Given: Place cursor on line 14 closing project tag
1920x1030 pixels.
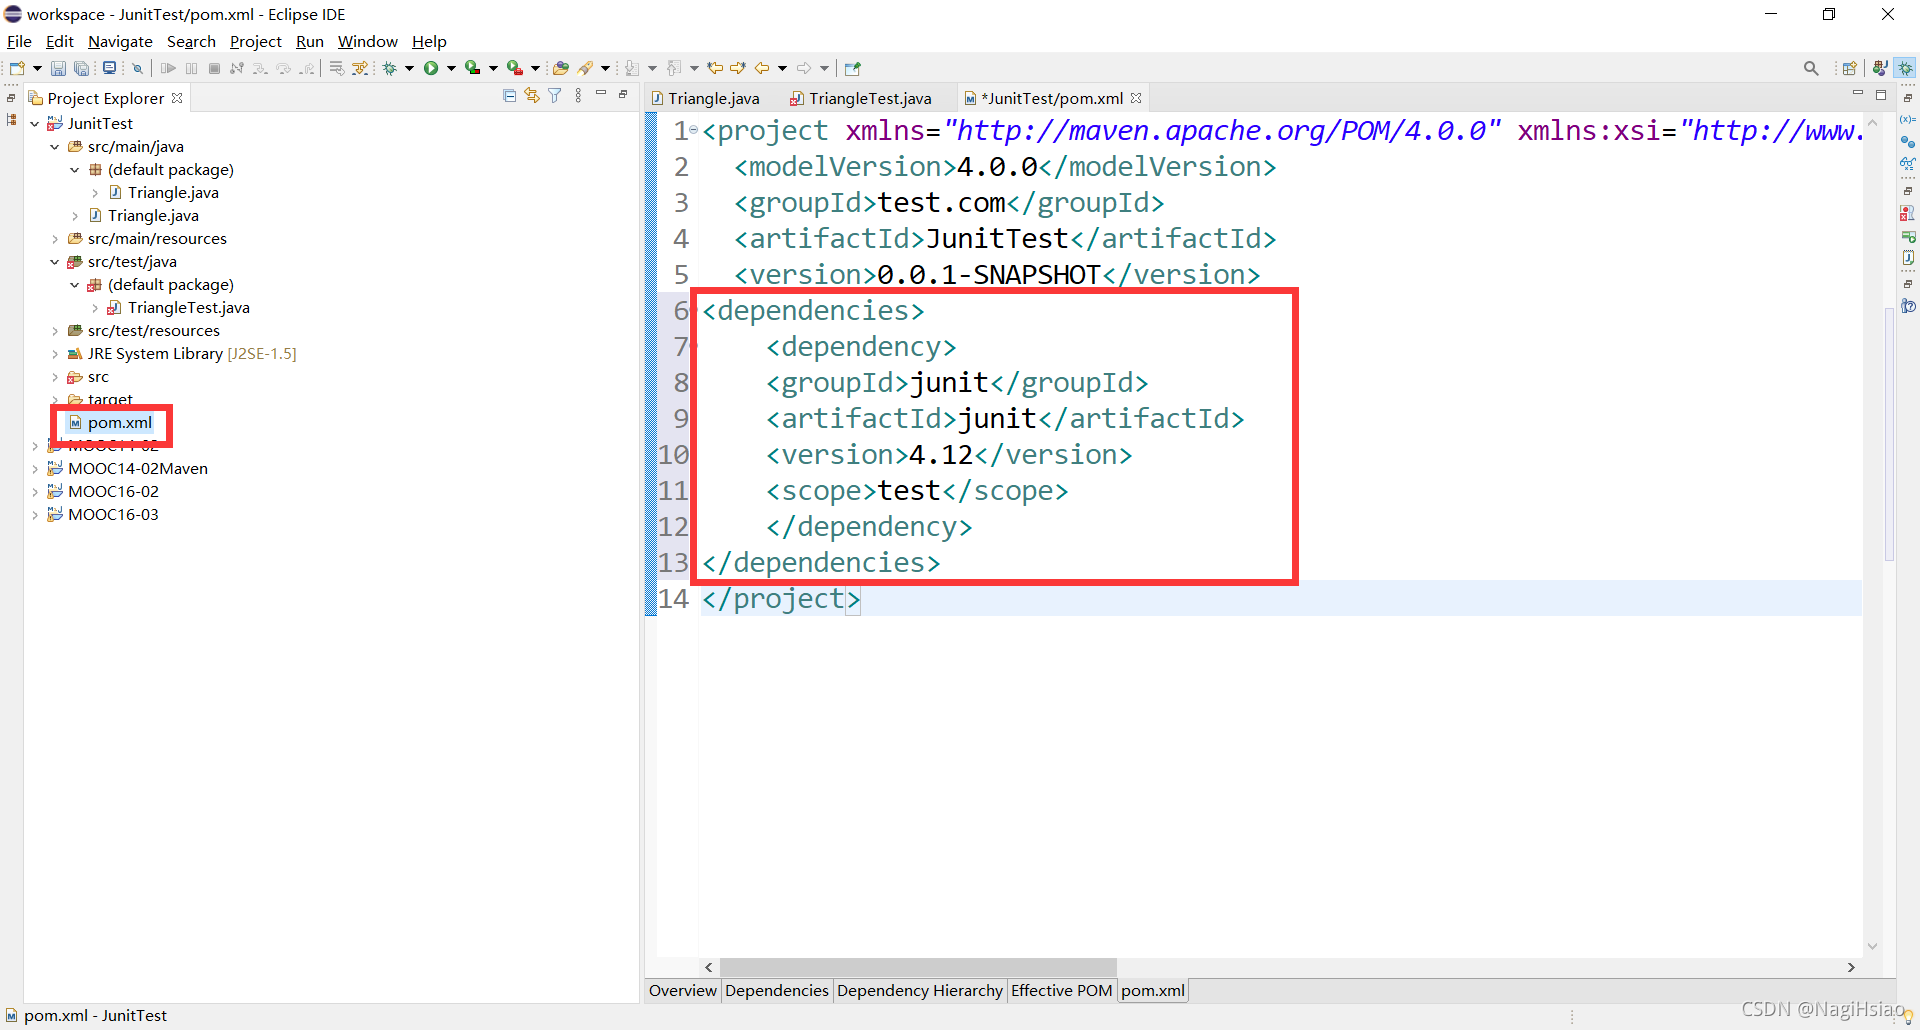Looking at the screenshot, I should (x=781, y=599).
